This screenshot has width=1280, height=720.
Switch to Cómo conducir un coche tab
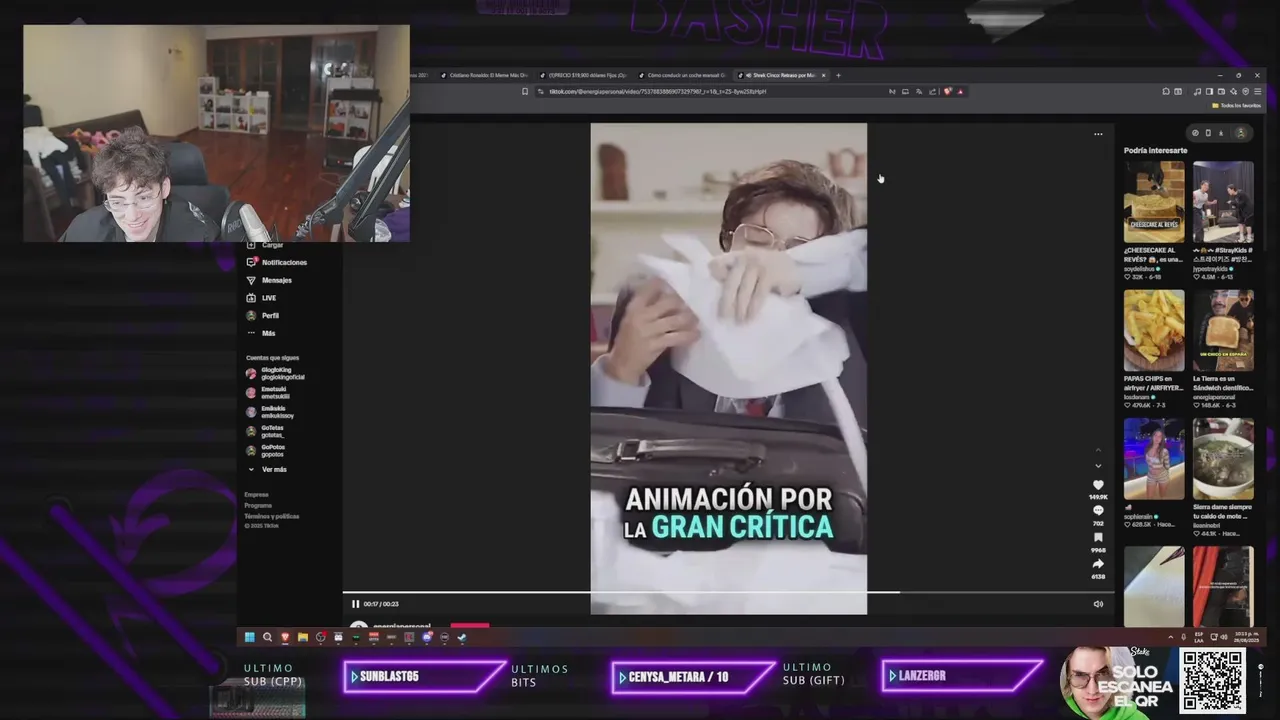[x=682, y=75]
